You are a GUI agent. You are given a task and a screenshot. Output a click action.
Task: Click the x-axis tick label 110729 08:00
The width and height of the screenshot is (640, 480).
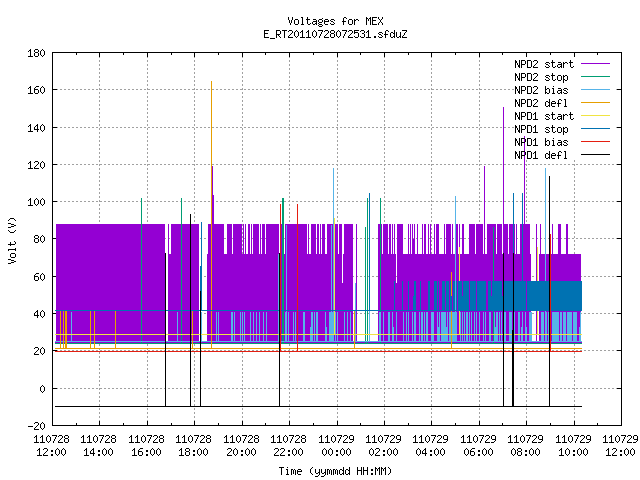525,446
